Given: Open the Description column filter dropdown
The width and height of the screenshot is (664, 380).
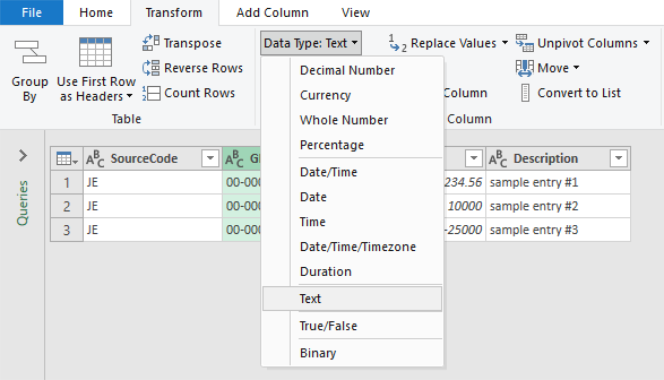Looking at the screenshot, I should [x=618, y=158].
